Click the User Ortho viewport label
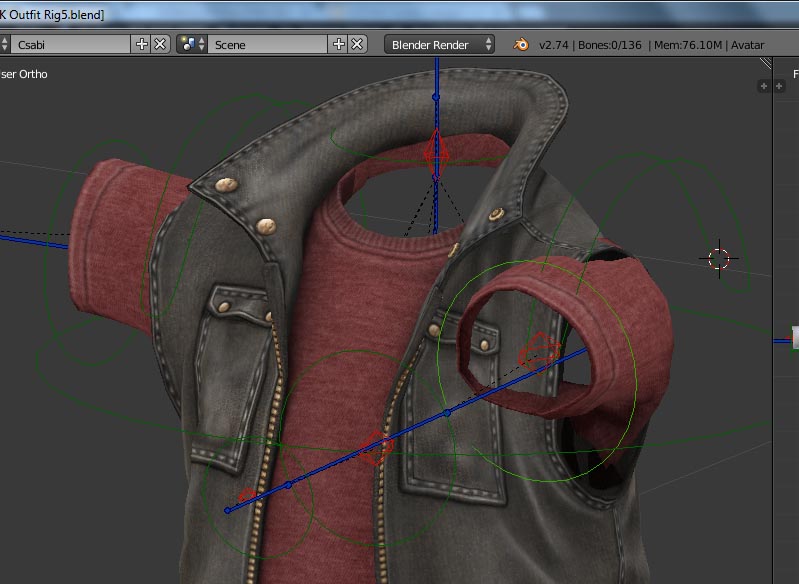Screen dimensions: 799x584 click(24, 74)
